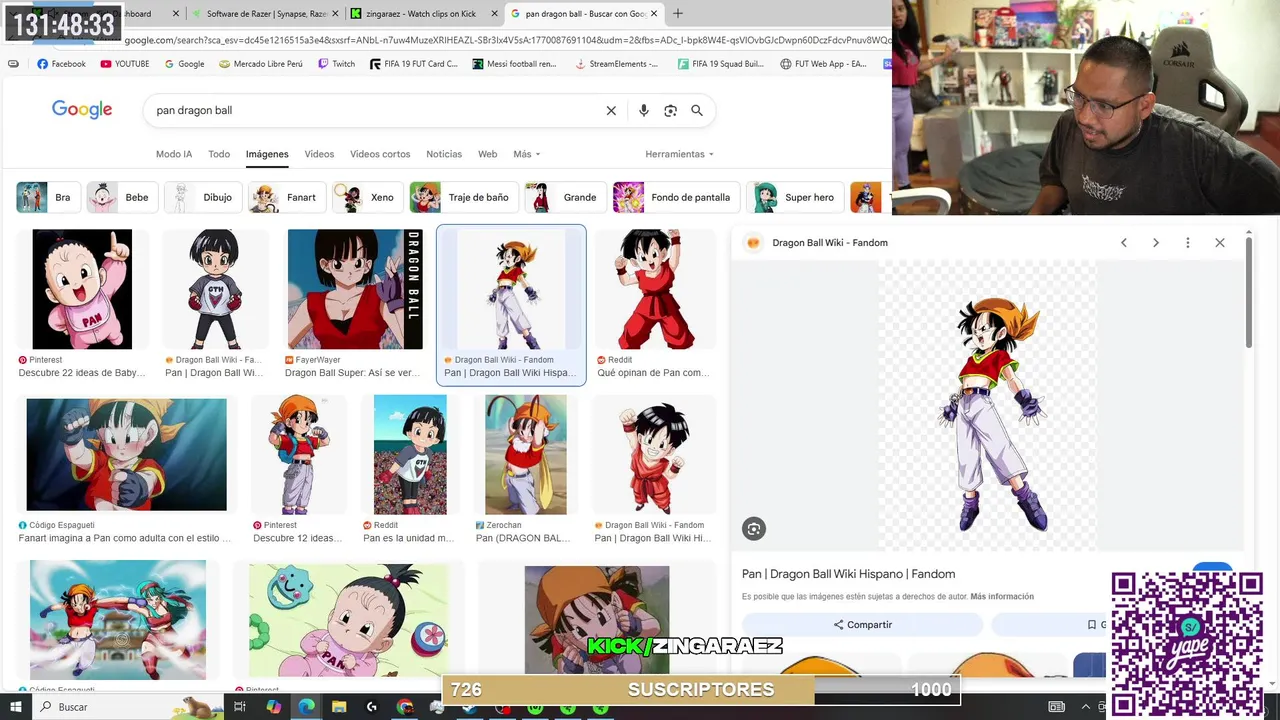
Task: Filter images by Traje de baño chip
Action: click(464, 198)
